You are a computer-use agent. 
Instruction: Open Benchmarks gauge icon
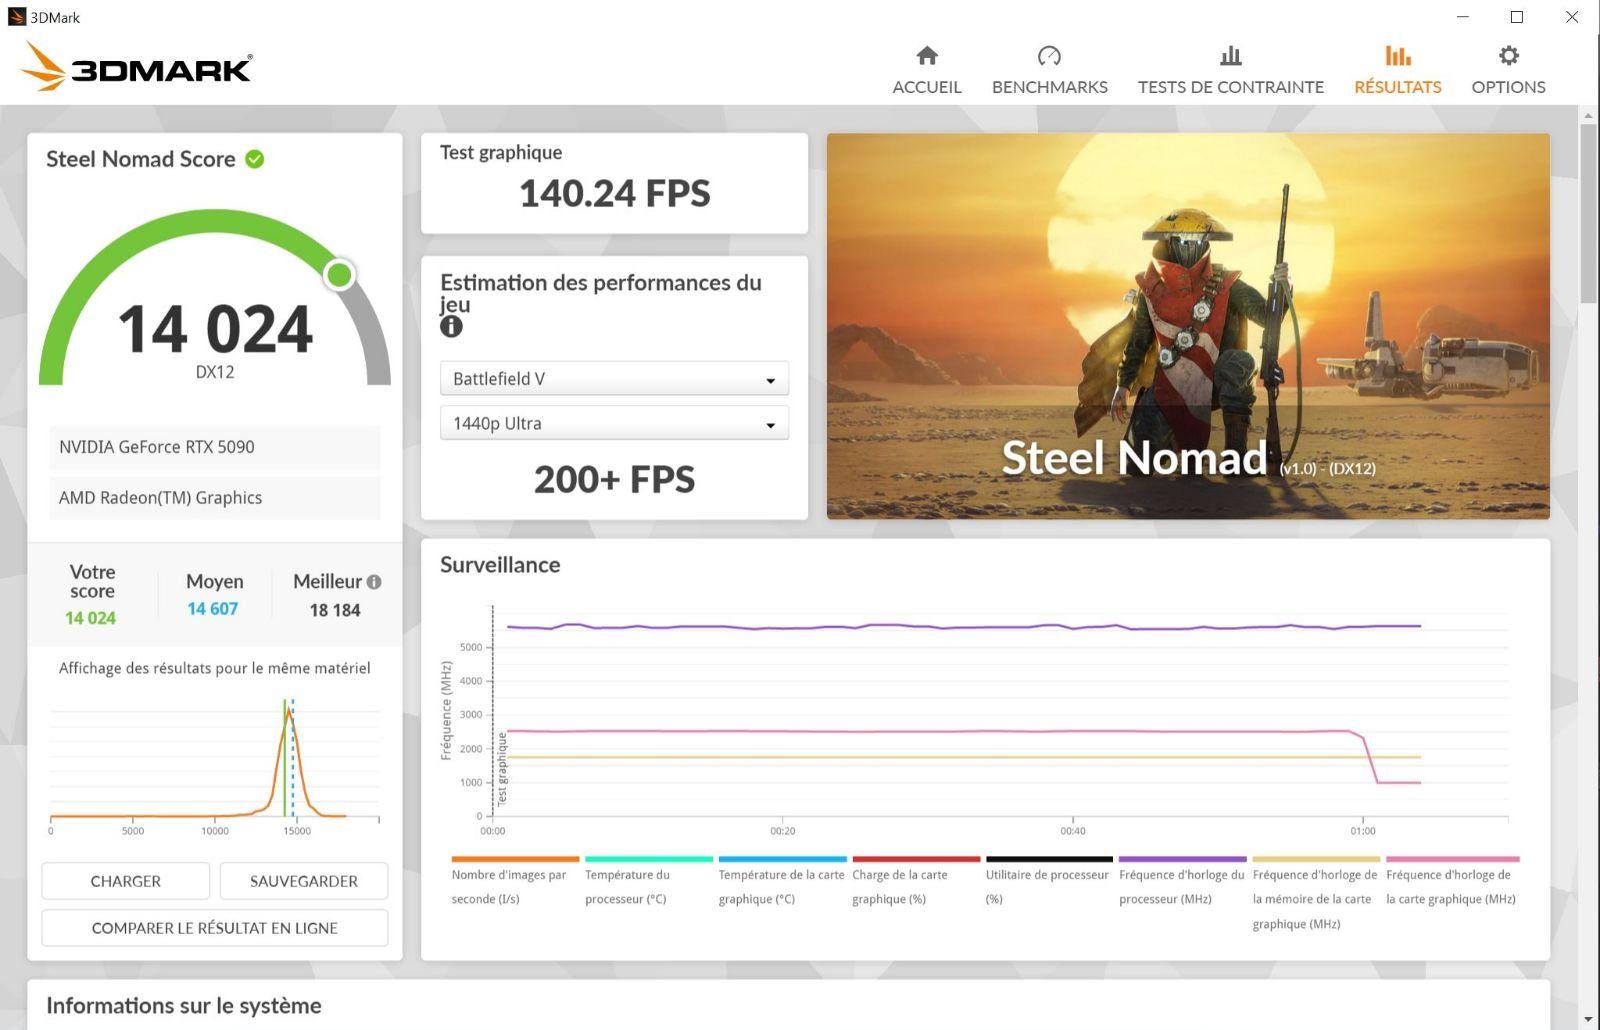coord(1049,56)
